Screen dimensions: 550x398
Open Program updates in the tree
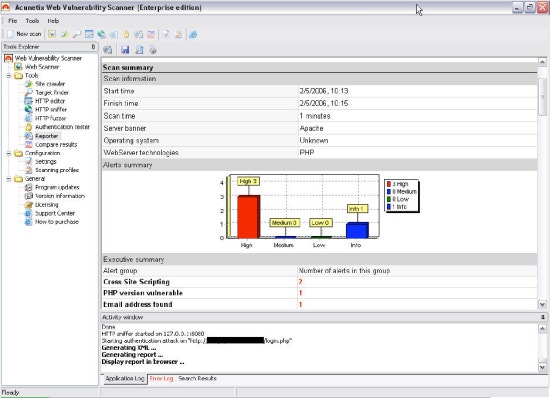pos(57,187)
